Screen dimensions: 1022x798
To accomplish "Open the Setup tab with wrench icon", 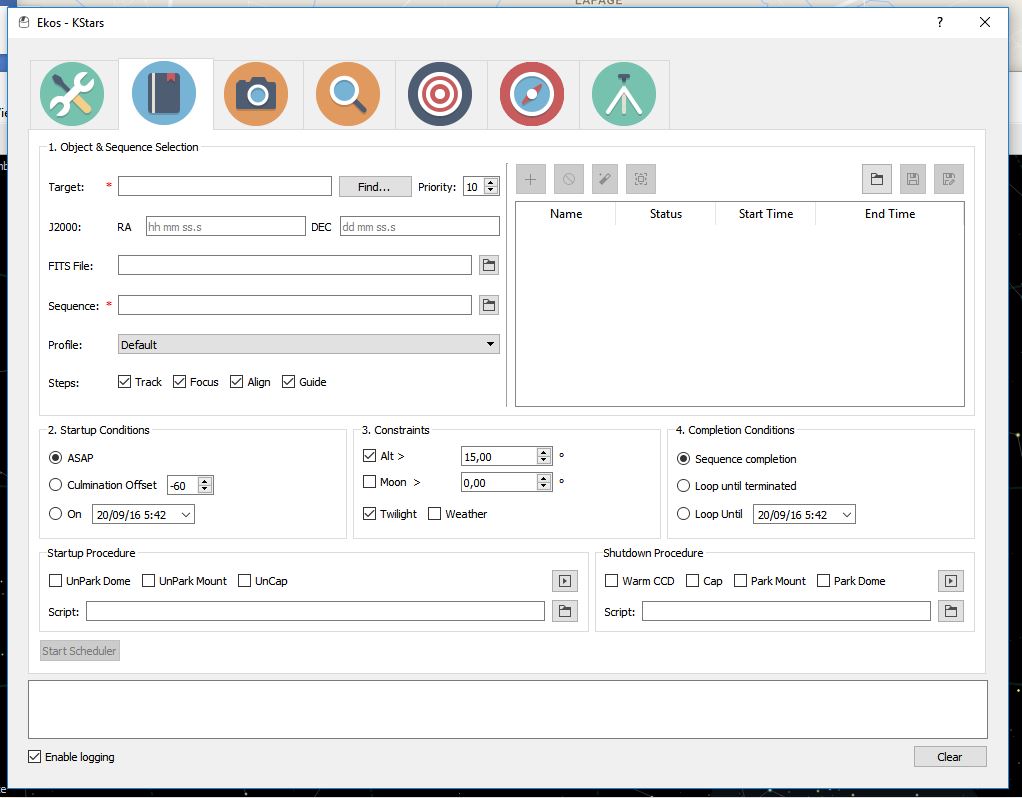I will (72, 94).
